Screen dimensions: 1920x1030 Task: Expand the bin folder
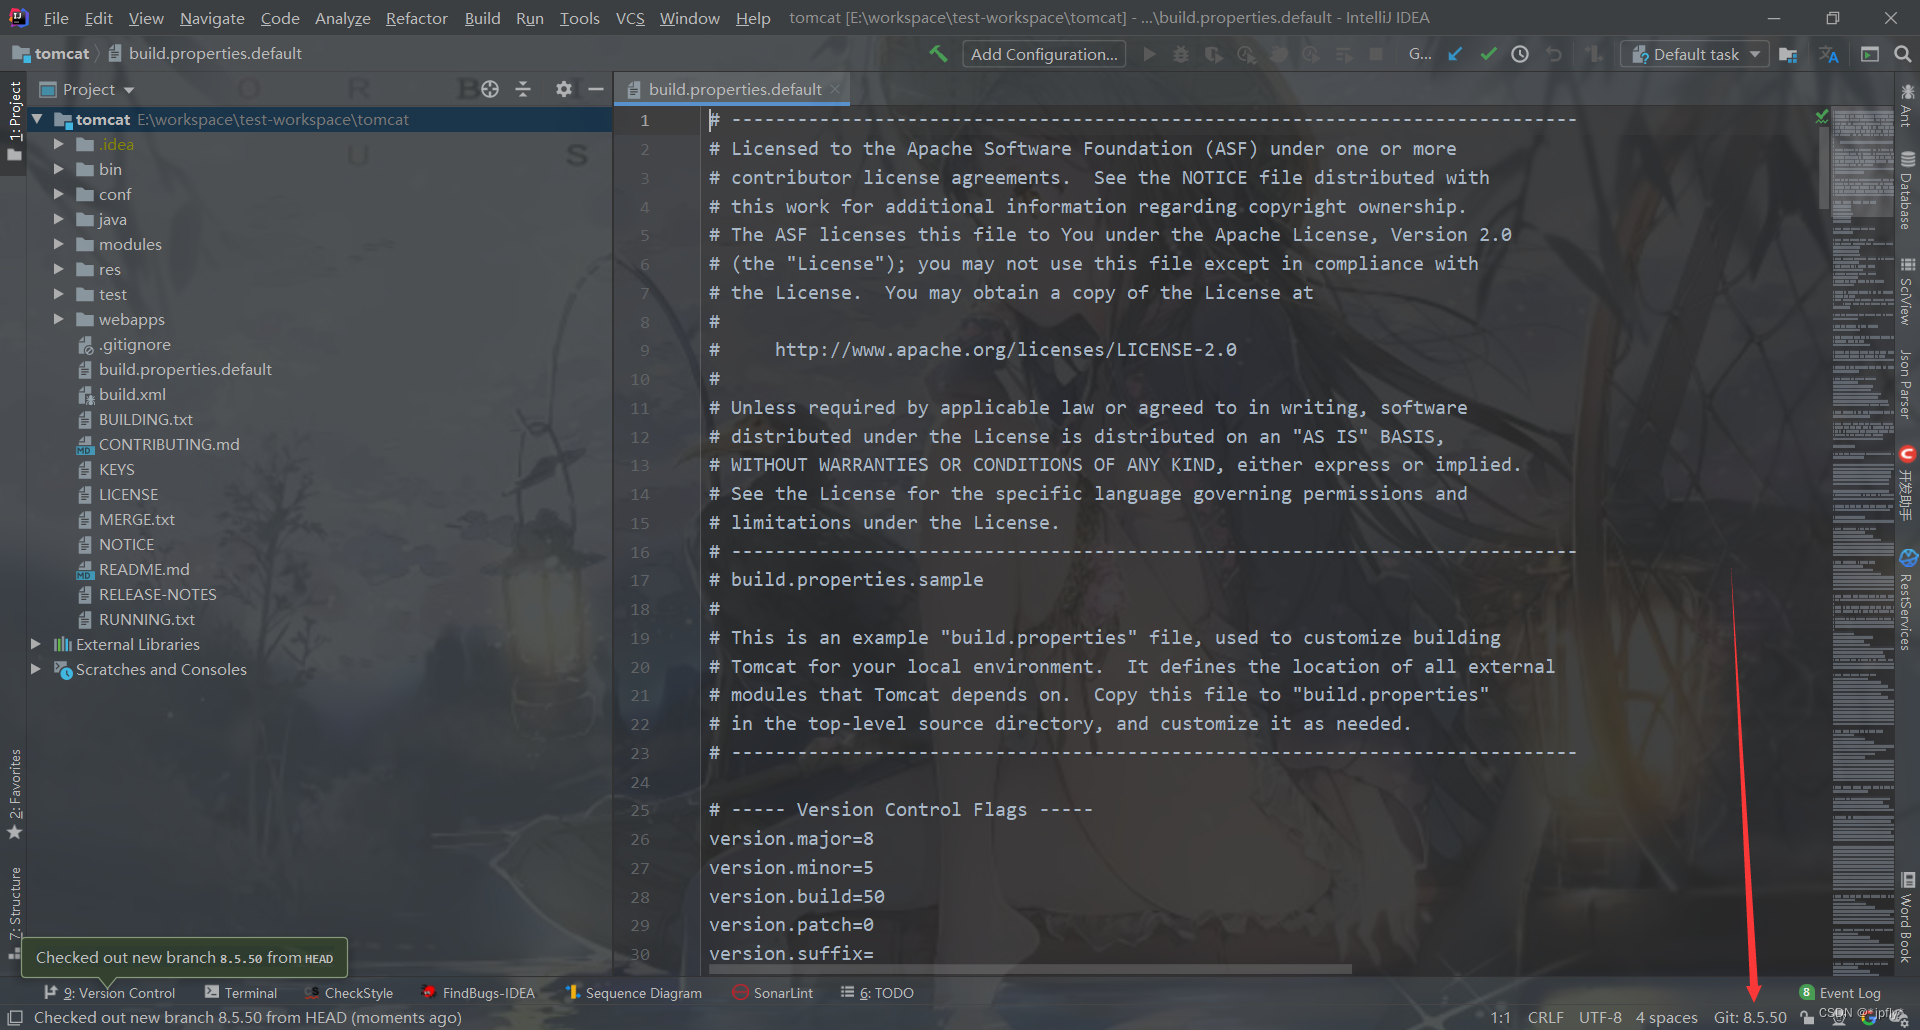click(x=58, y=169)
